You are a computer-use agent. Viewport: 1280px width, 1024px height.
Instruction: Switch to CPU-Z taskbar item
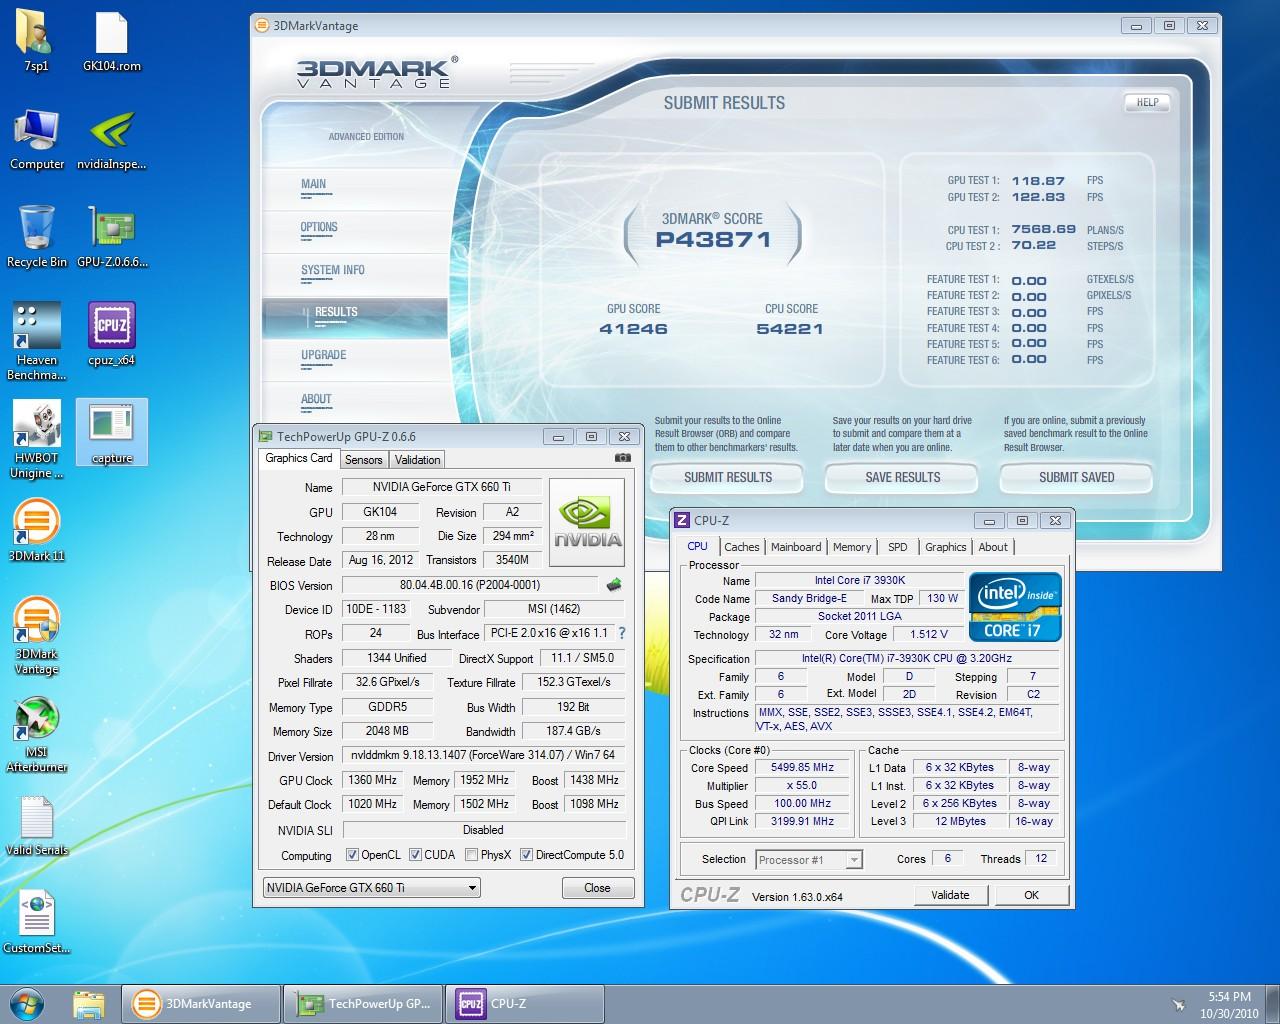(524, 1004)
